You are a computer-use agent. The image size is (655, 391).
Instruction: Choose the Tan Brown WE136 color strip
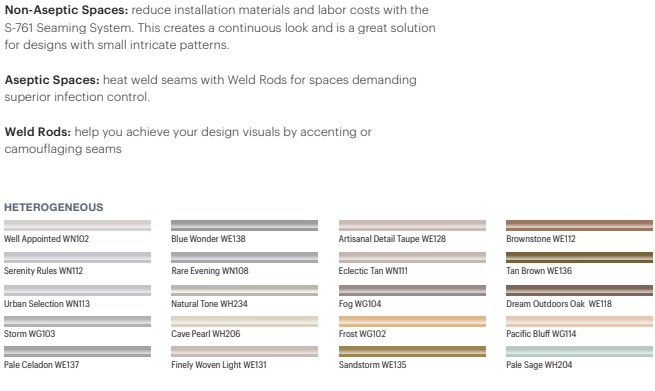pyautogui.click(x=579, y=257)
